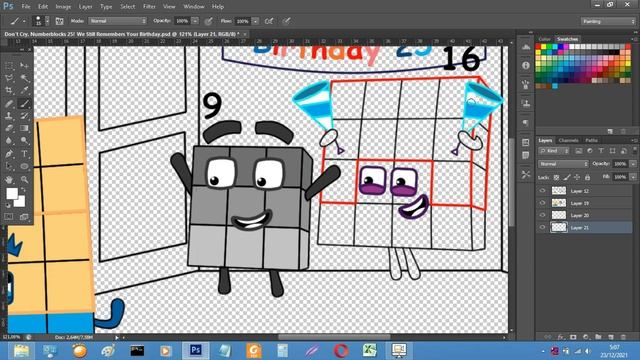Change the screen mode
640x360 pixels.
24,217
